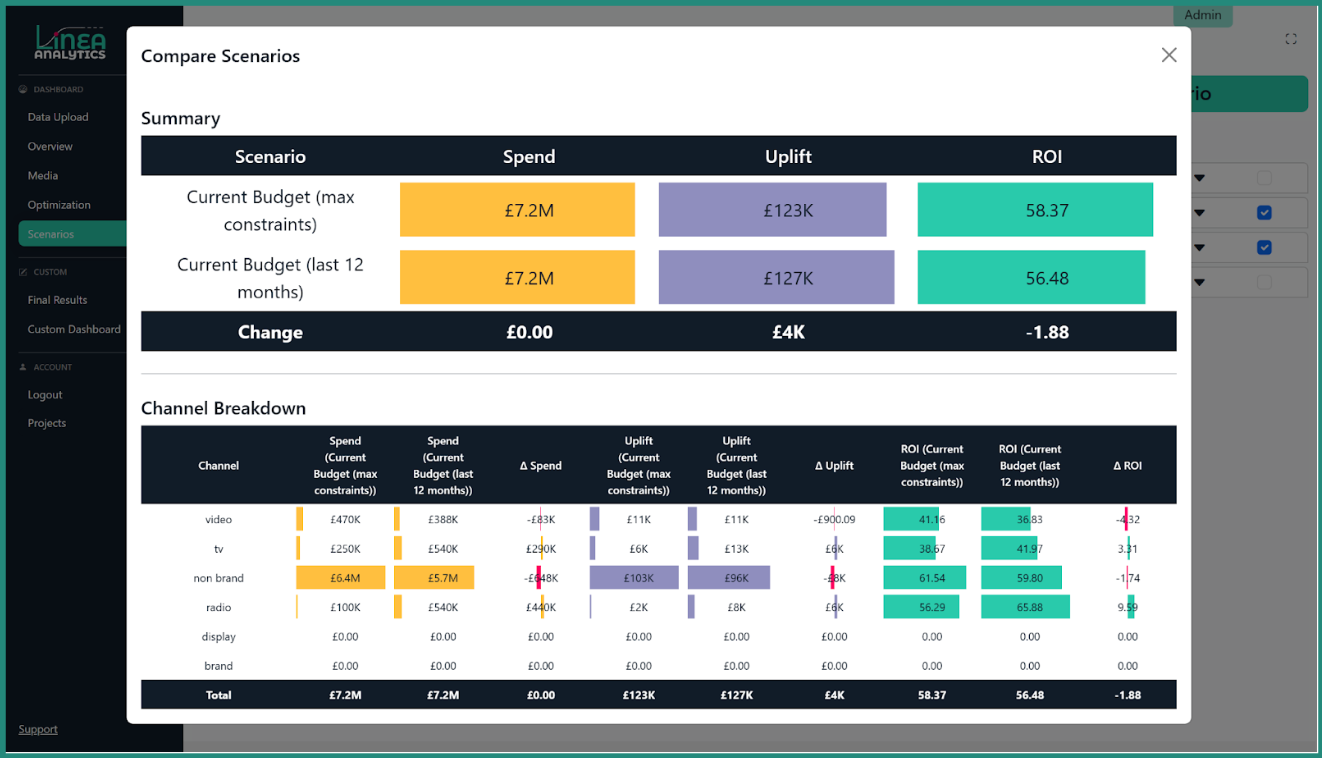
Task: Click the teal 58.37 ROI summary bar
Action: [x=1034, y=210]
